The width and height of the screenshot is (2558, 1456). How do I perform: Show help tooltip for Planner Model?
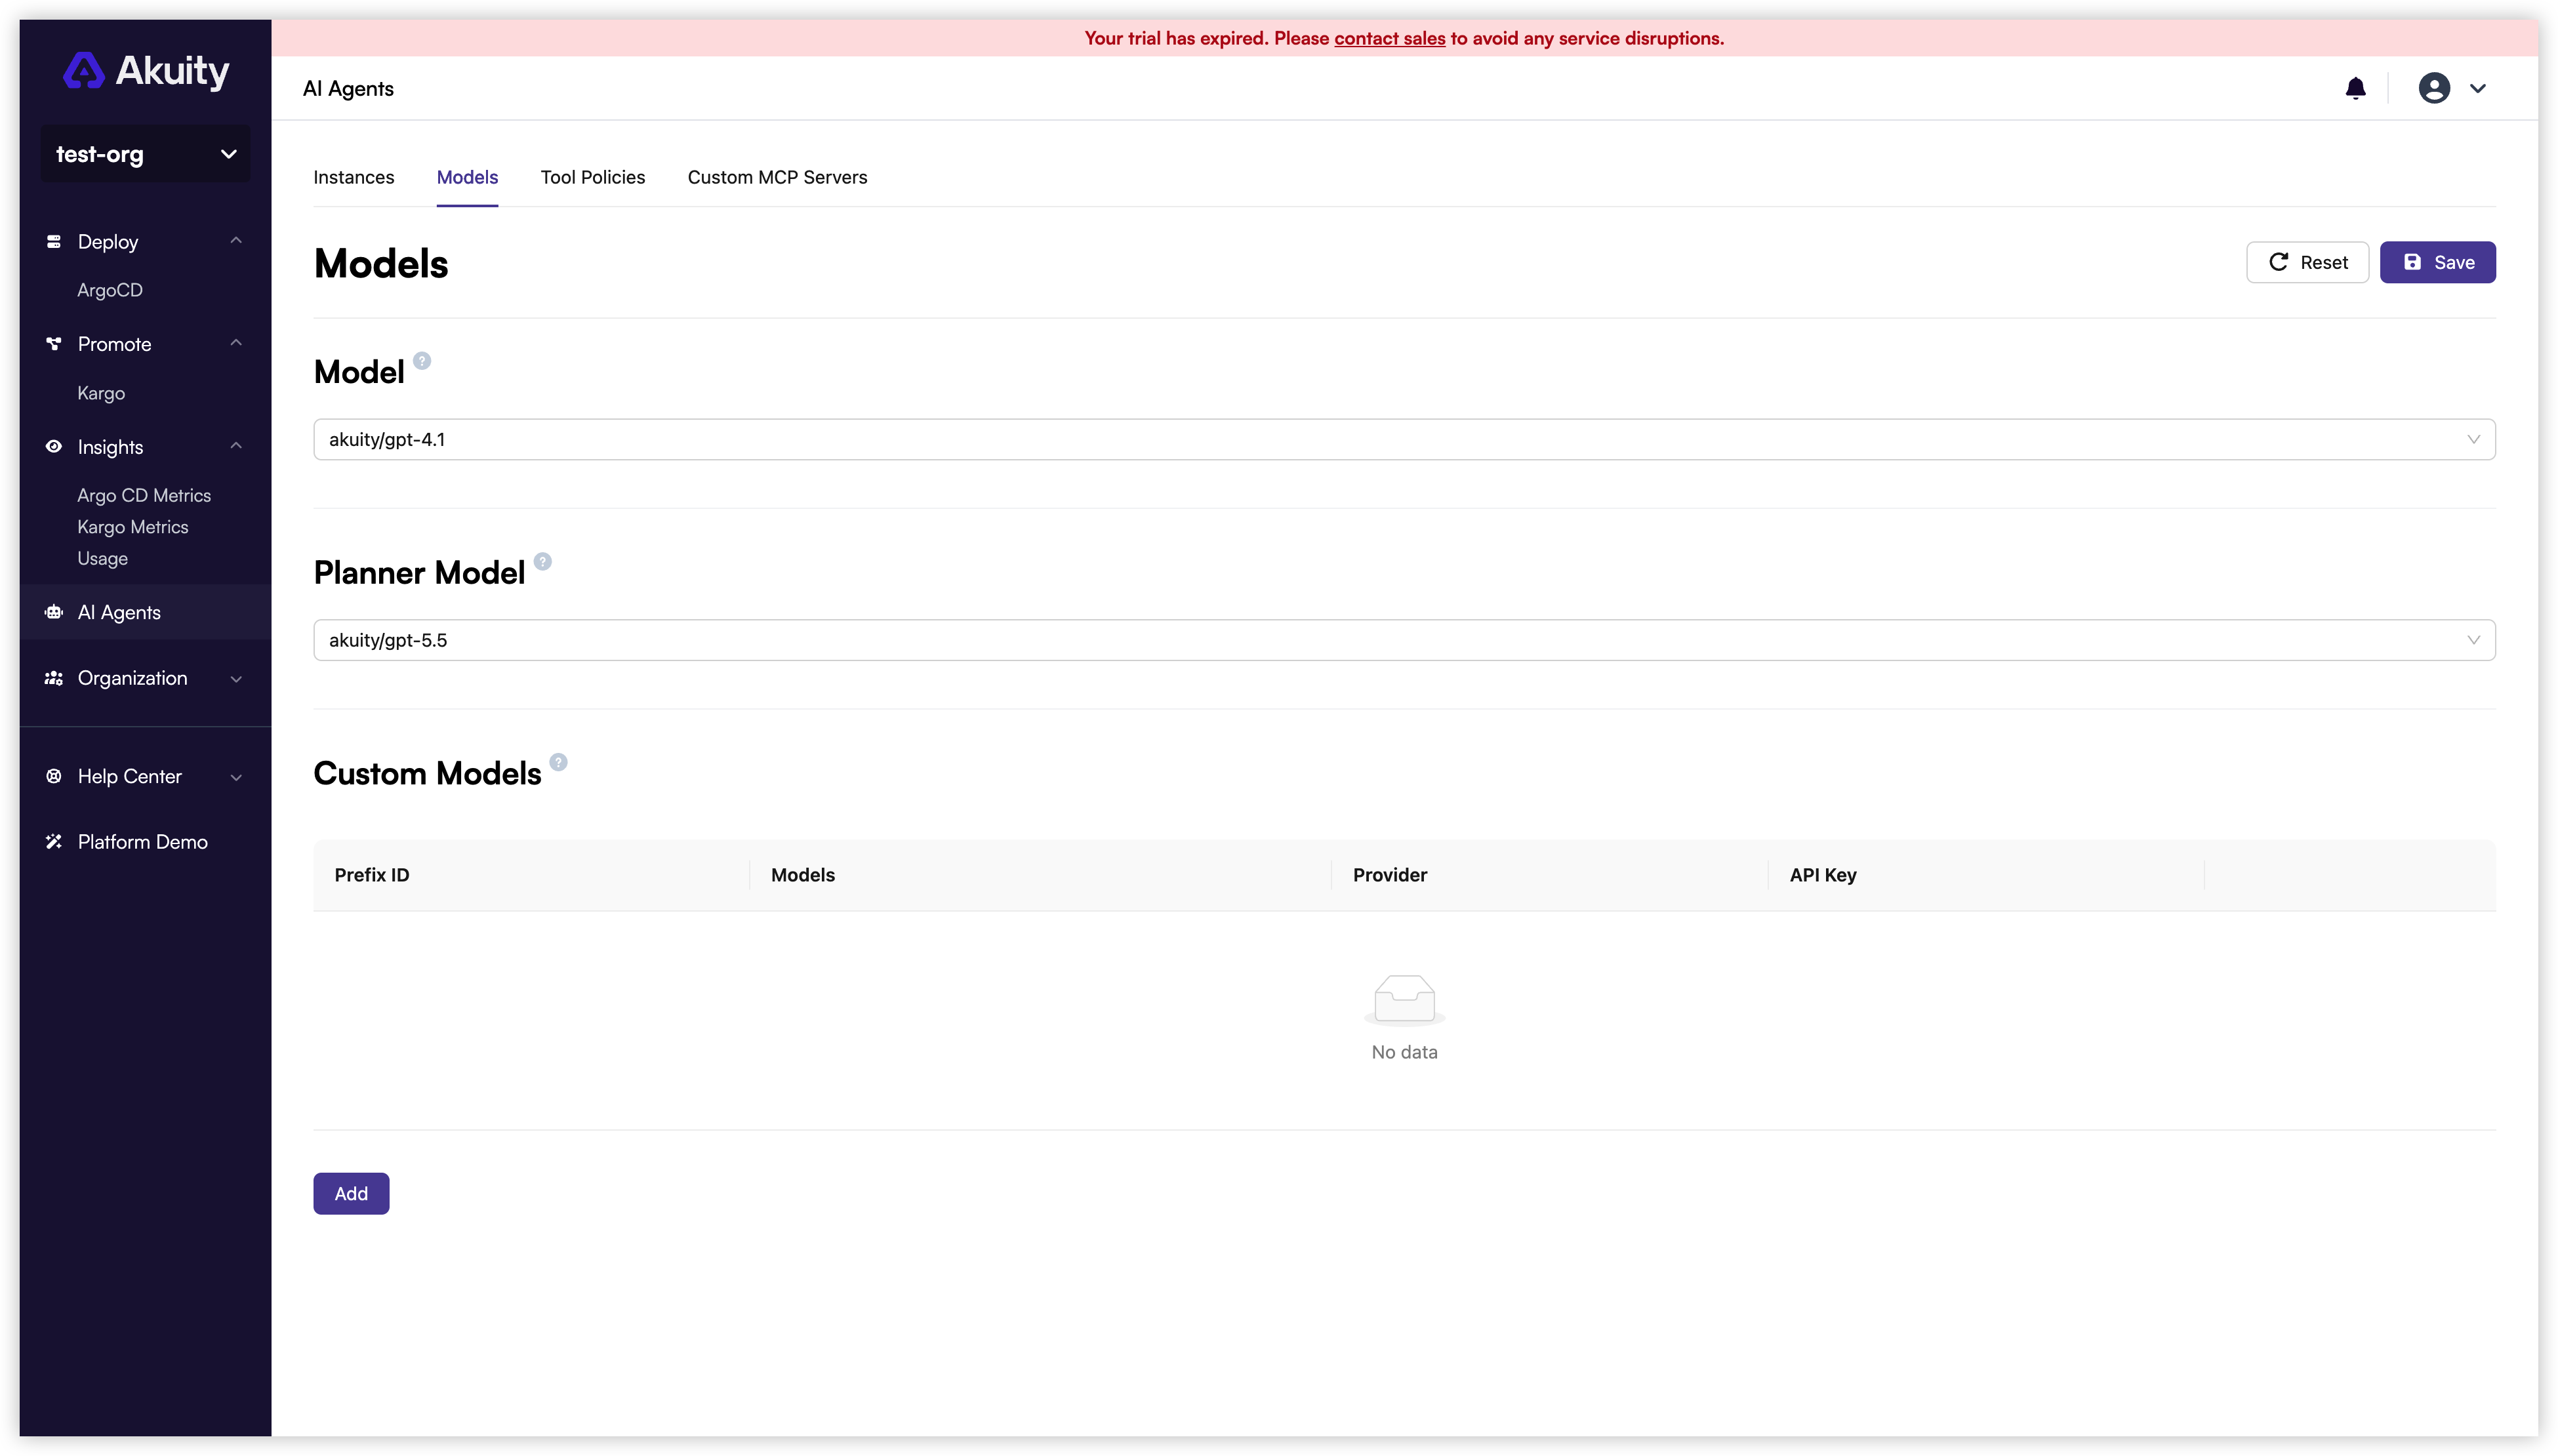[x=543, y=561]
